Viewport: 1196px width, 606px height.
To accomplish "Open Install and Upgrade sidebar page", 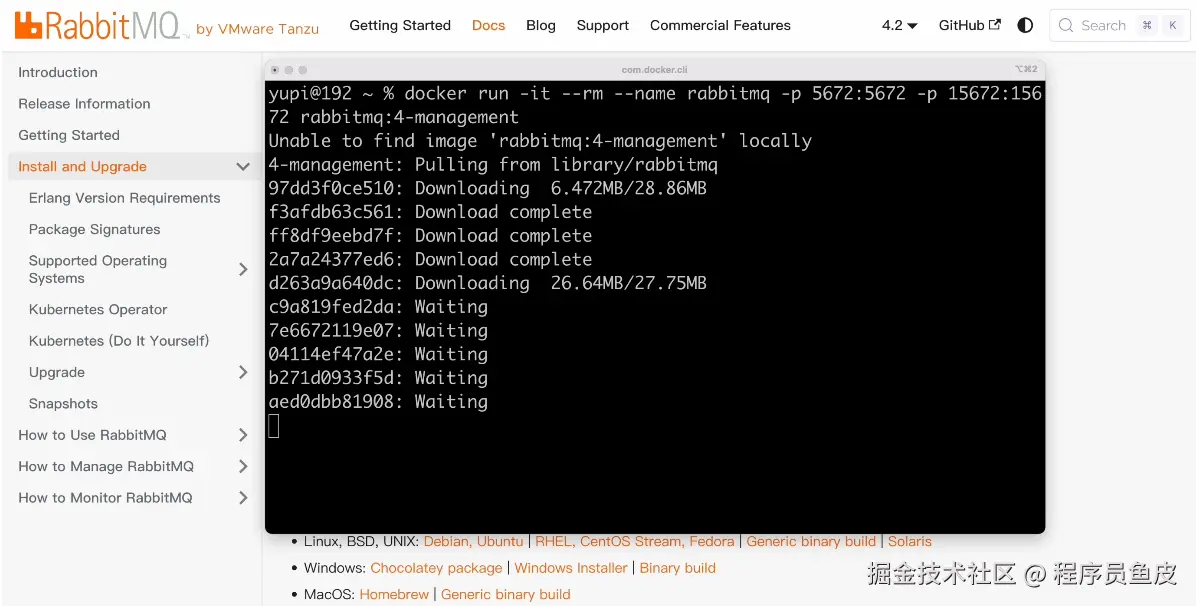I will pos(82,166).
